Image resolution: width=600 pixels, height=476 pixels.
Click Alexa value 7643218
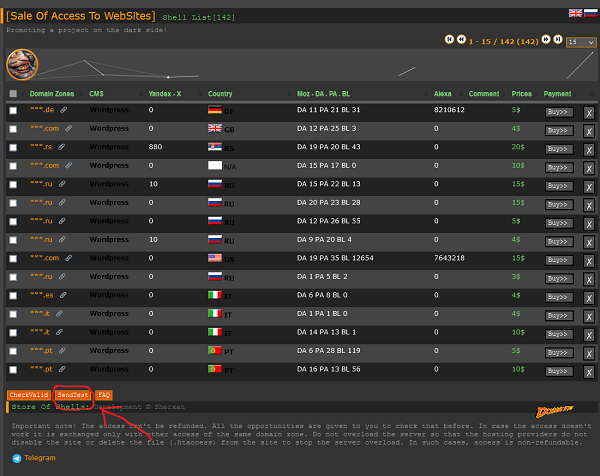449,258
